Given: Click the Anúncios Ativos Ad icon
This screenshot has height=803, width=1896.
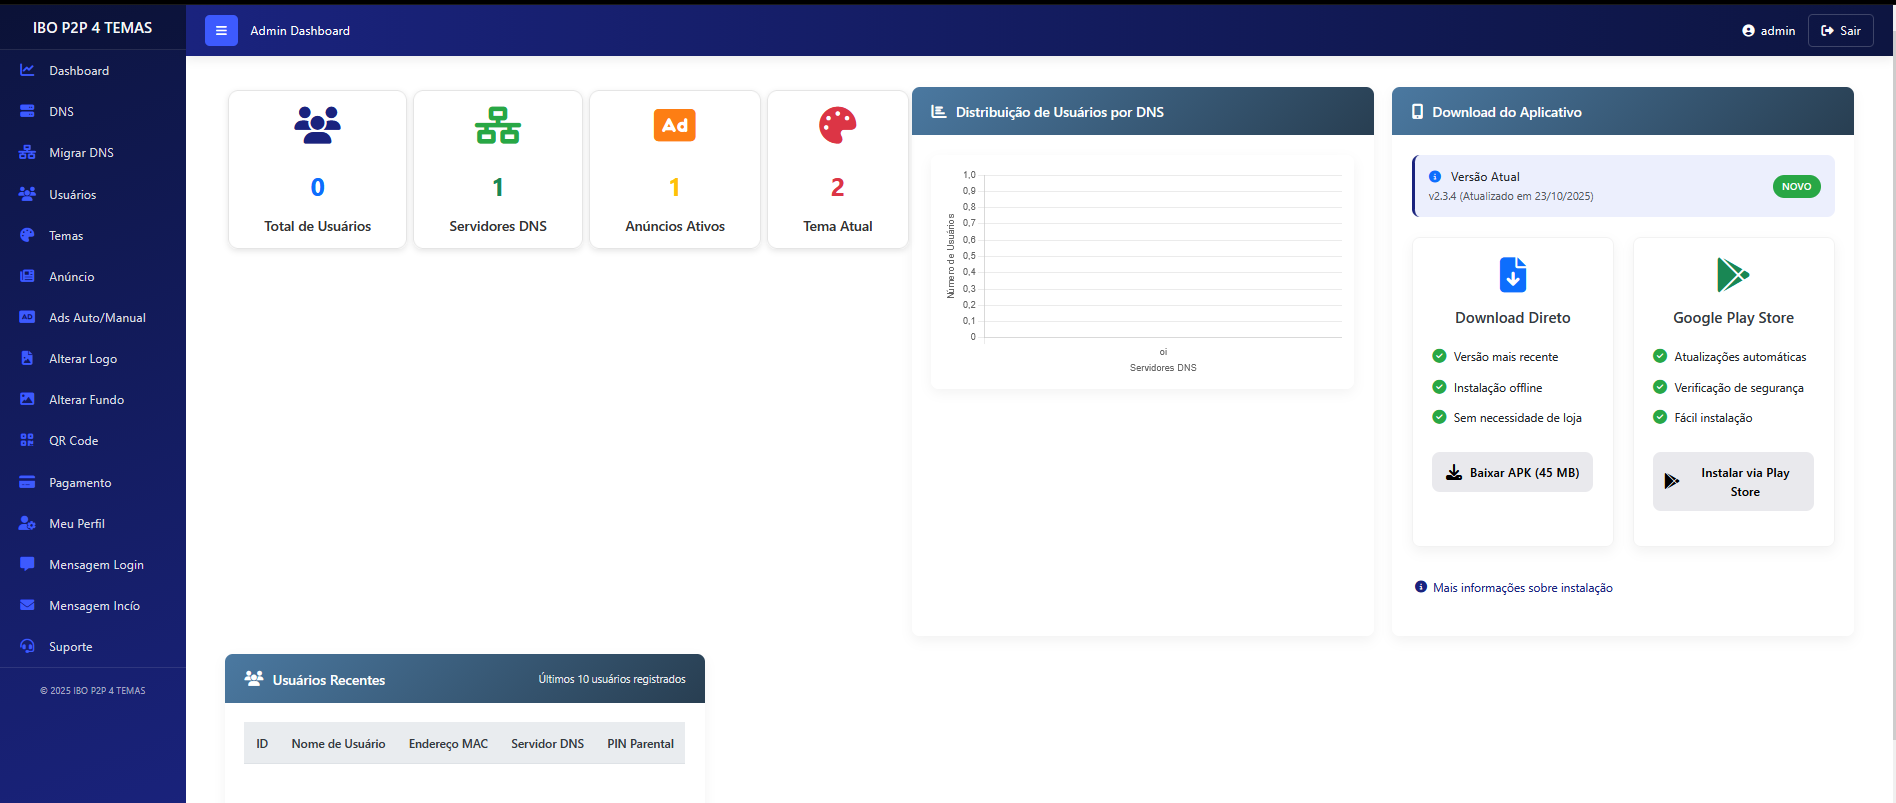Looking at the screenshot, I should coord(674,125).
